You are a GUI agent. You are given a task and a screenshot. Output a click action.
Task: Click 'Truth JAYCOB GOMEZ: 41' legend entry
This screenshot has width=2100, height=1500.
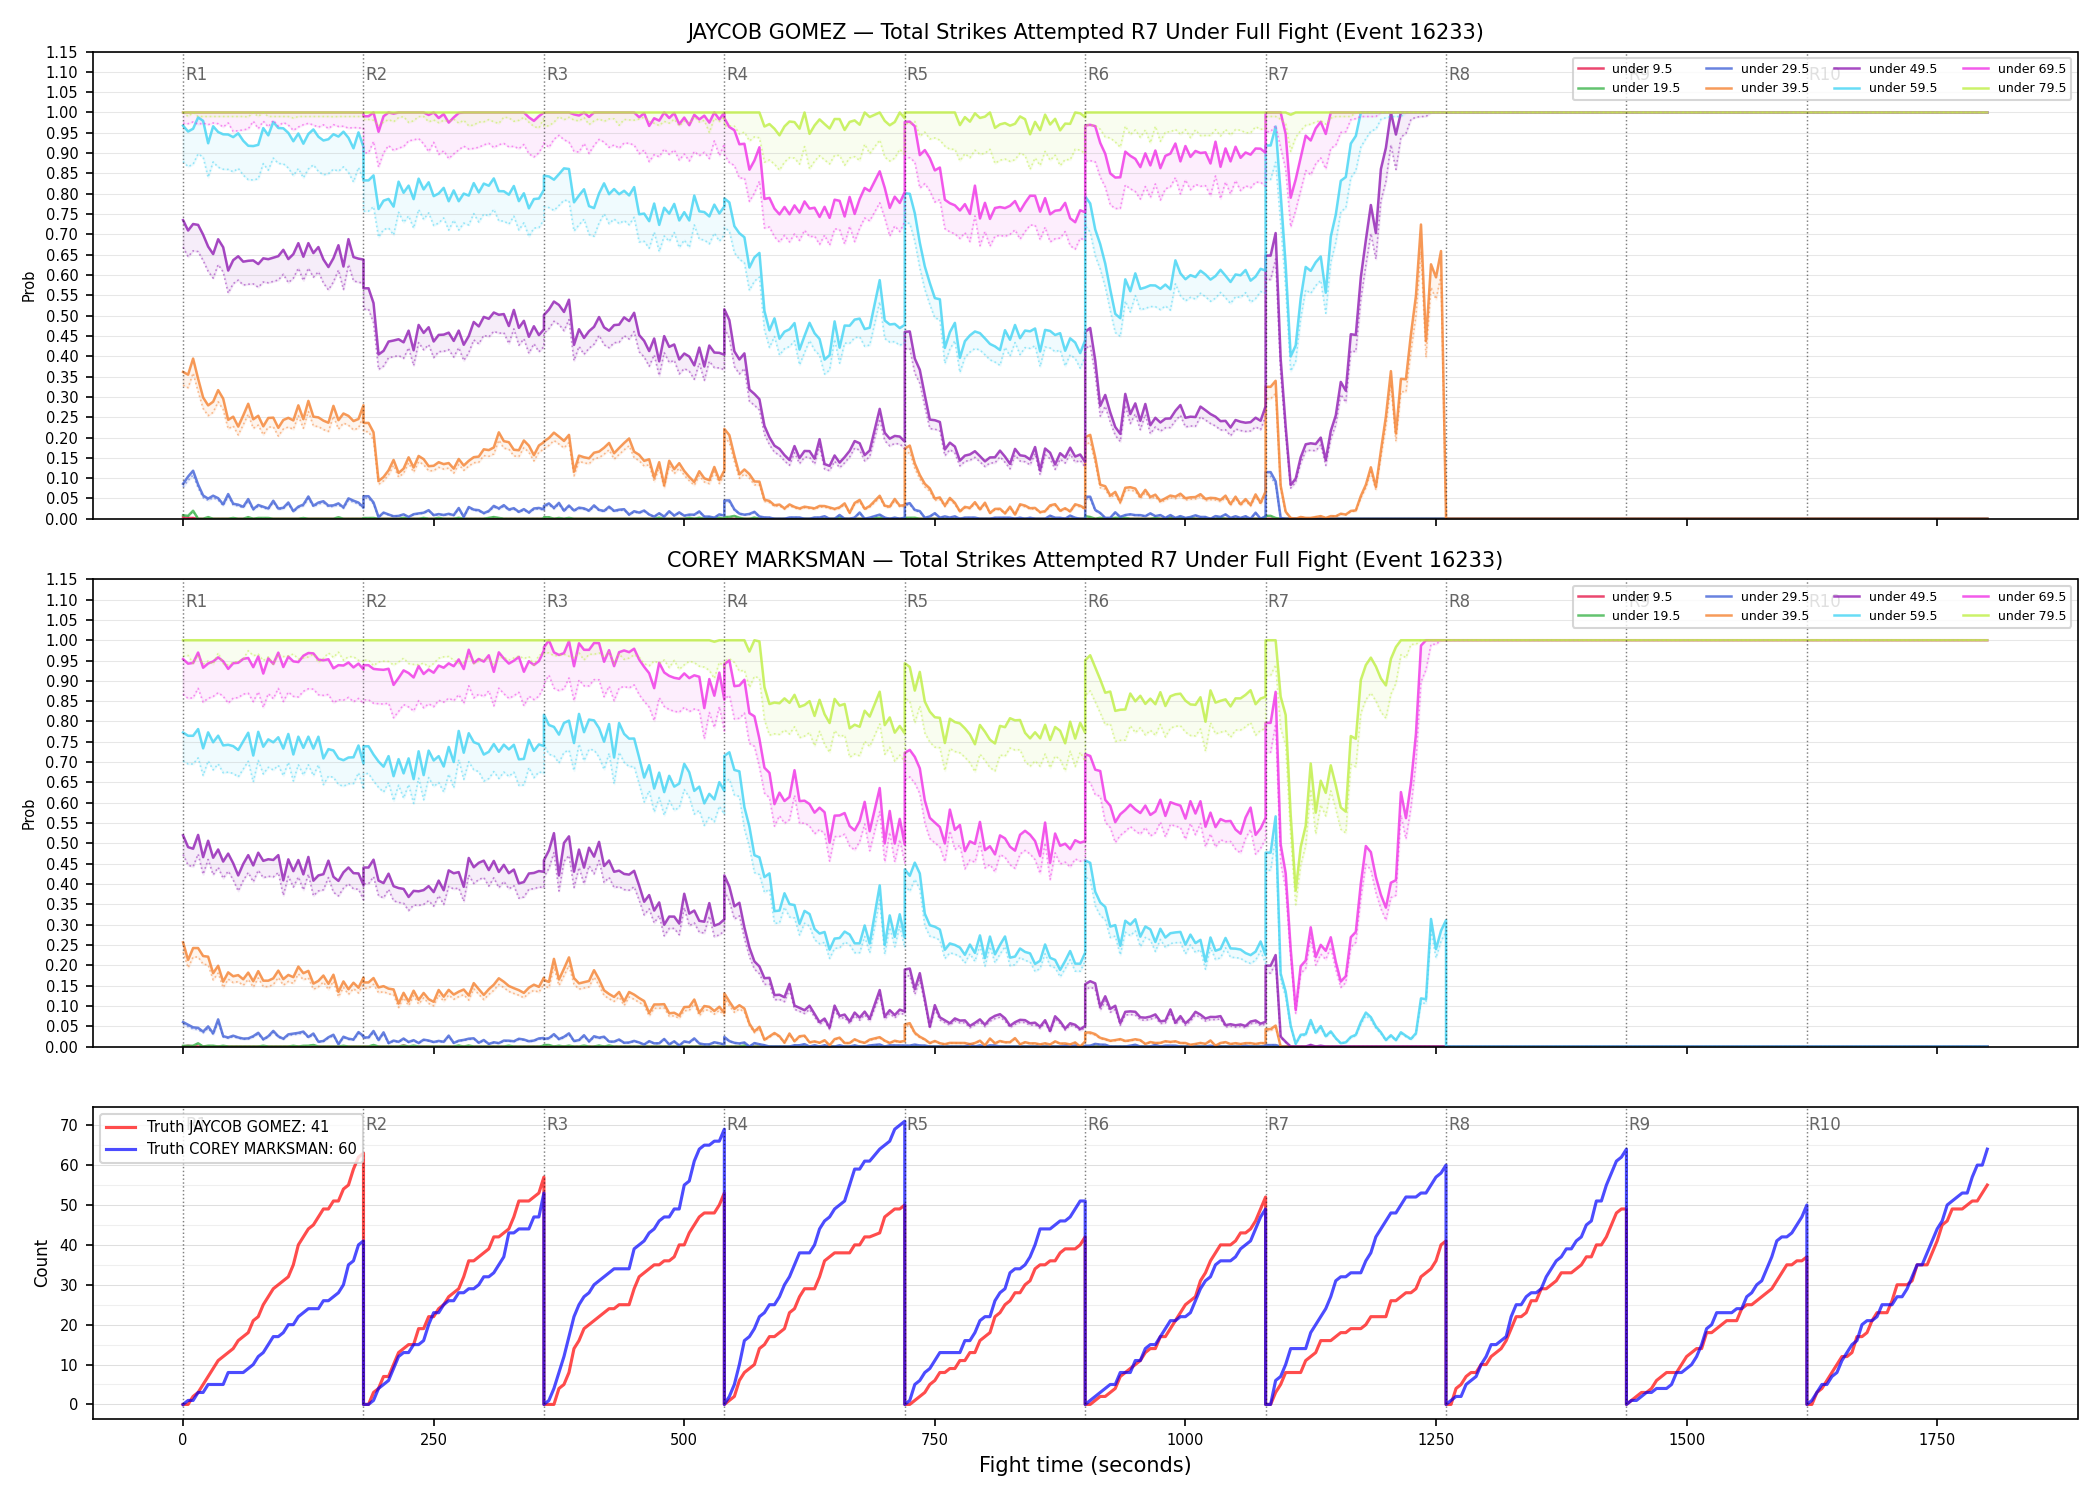[217, 1127]
